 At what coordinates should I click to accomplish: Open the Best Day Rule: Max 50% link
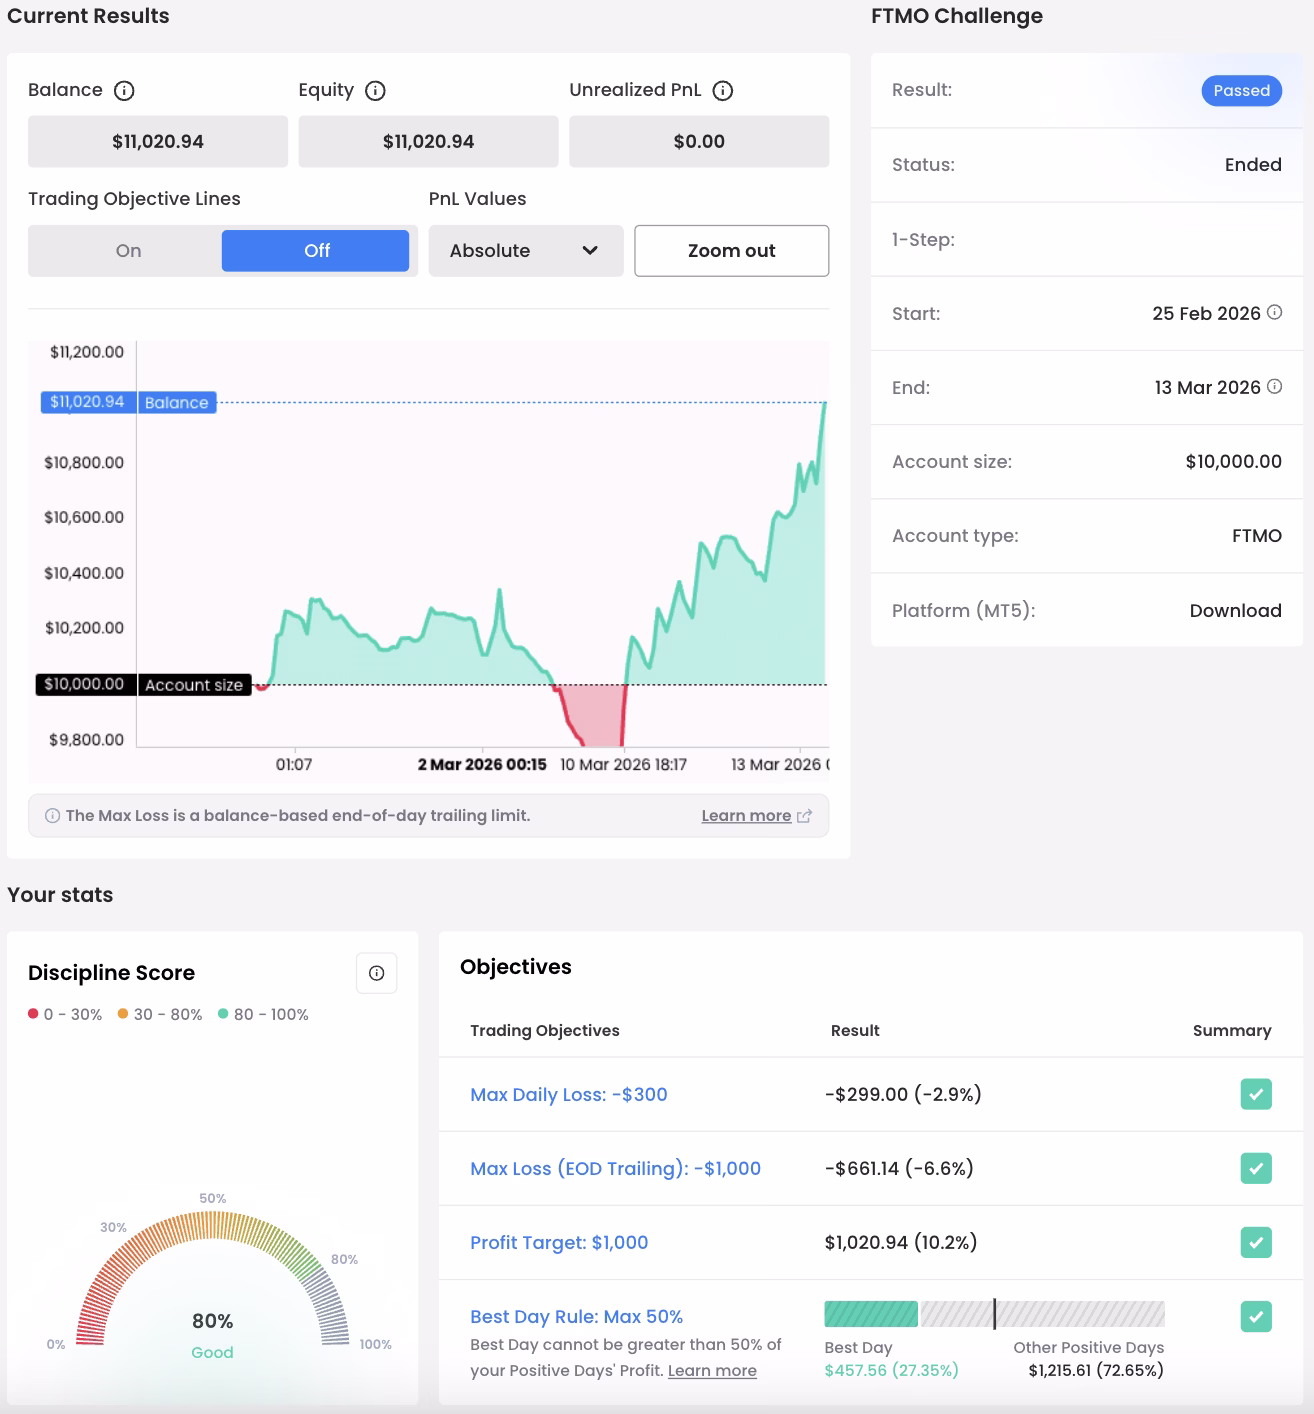click(x=577, y=1316)
